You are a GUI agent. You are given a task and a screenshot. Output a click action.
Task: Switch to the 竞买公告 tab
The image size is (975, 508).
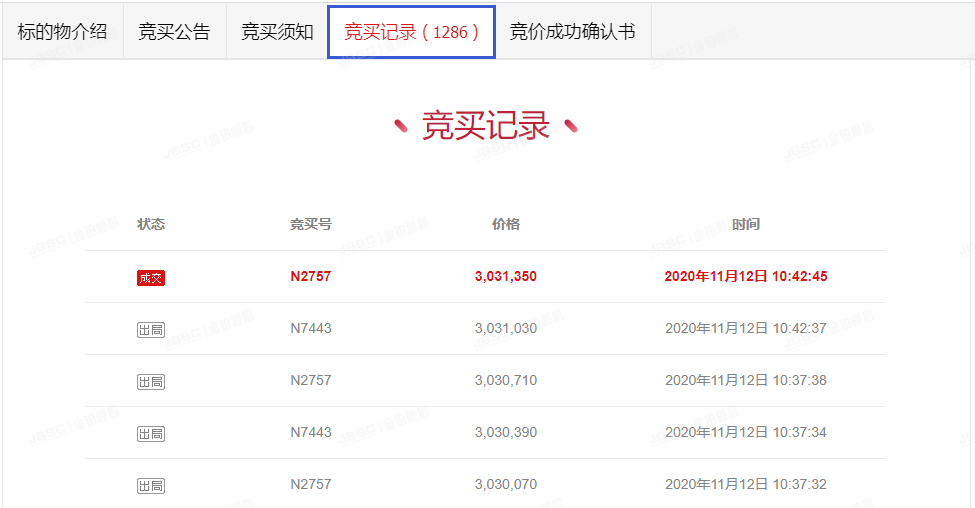[174, 31]
